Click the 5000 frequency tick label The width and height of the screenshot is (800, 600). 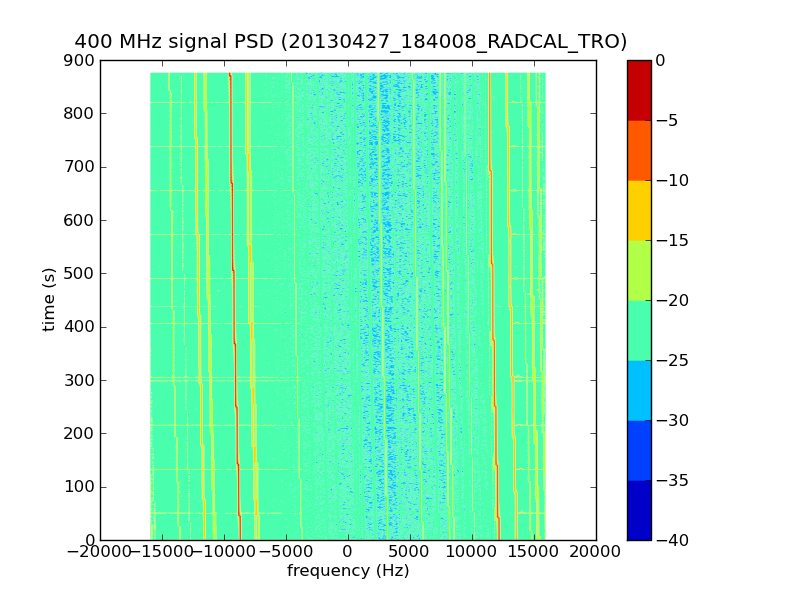click(410, 552)
